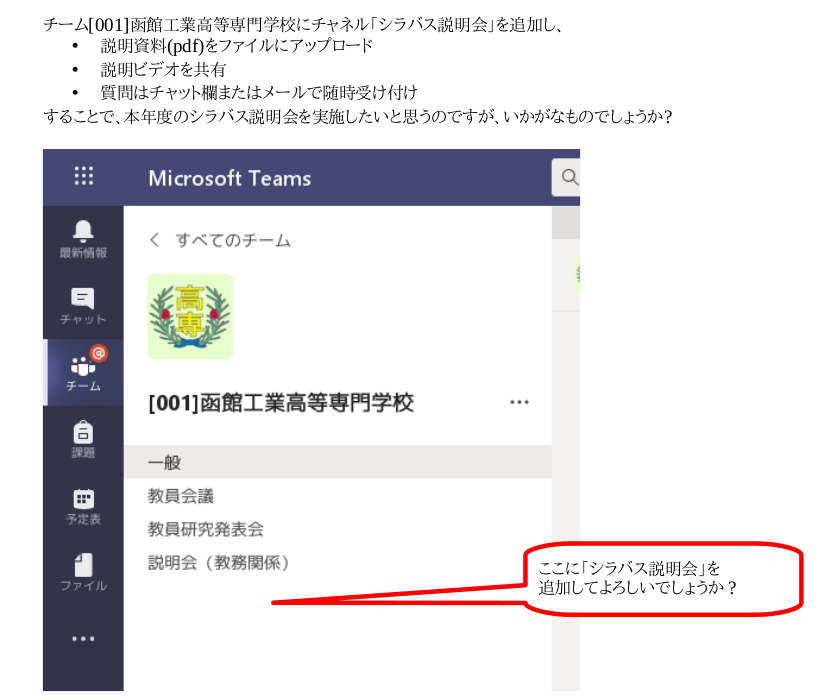Open the 教員研究発表会 channel

coord(206,529)
